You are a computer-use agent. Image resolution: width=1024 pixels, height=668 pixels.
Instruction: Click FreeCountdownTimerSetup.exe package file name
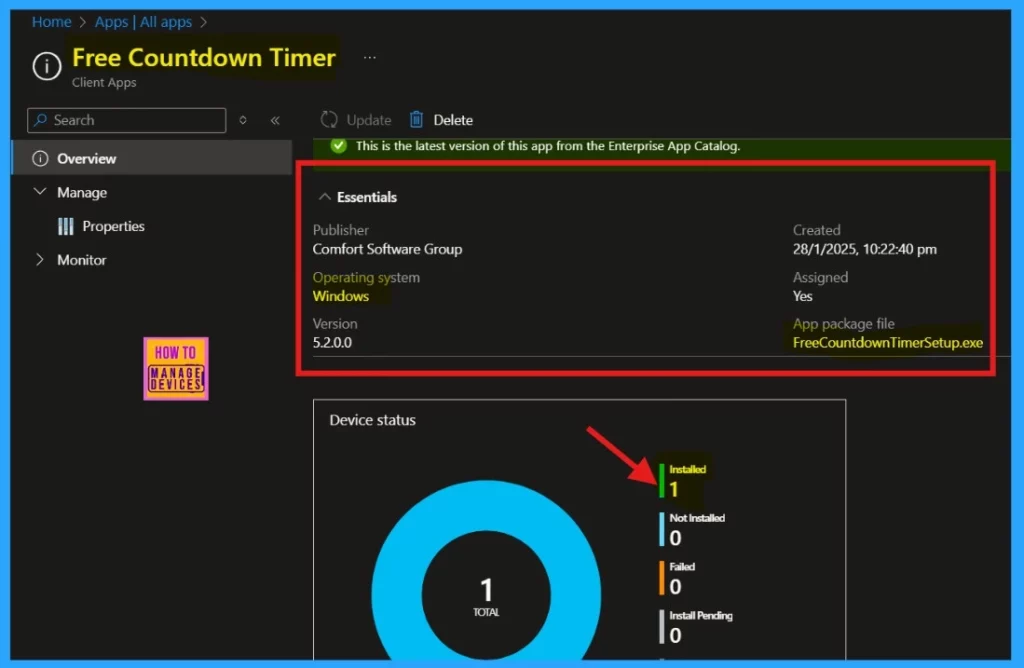coord(888,343)
